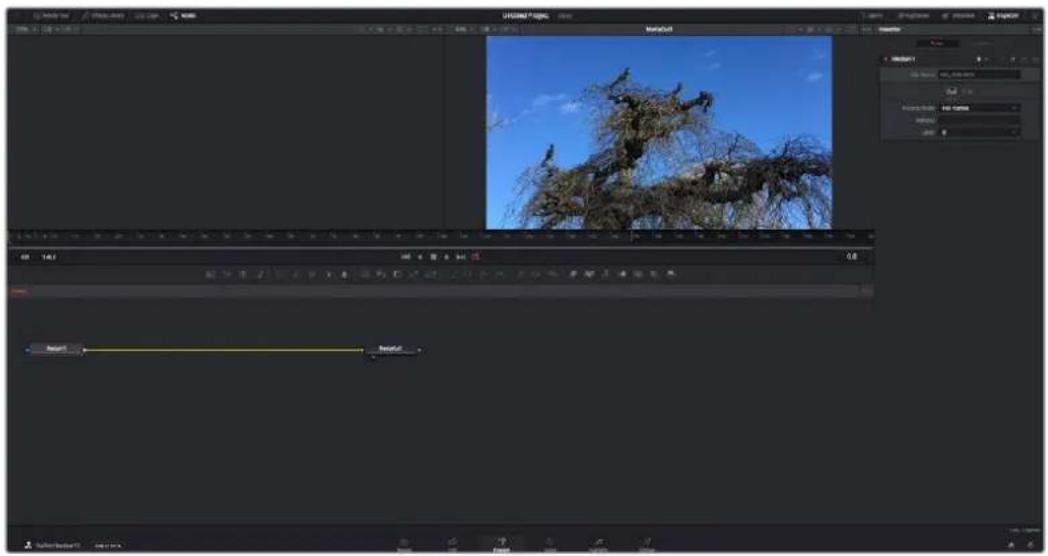Add a Camera 3D node
This screenshot has width=1048, height=556.
(x=638, y=274)
